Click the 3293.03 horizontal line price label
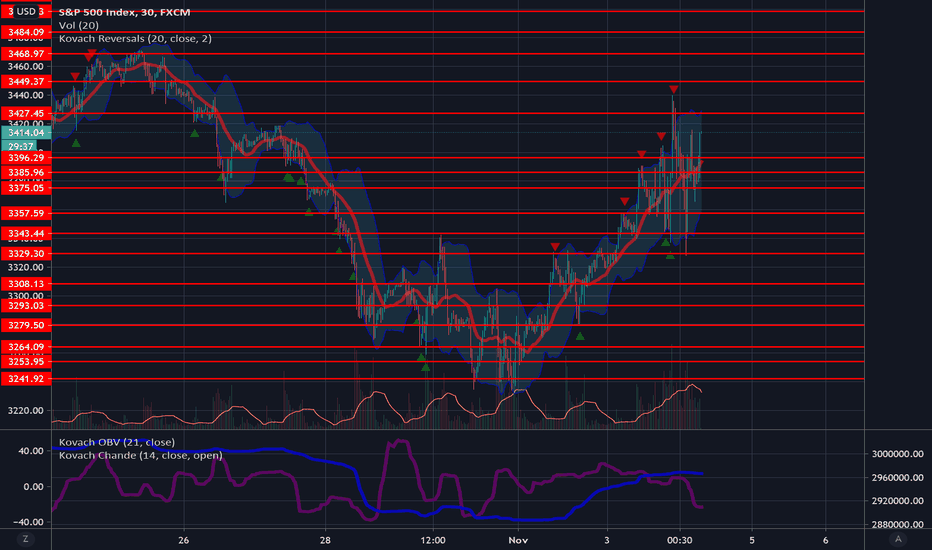The height and width of the screenshot is (550, 932). point(26,305)
